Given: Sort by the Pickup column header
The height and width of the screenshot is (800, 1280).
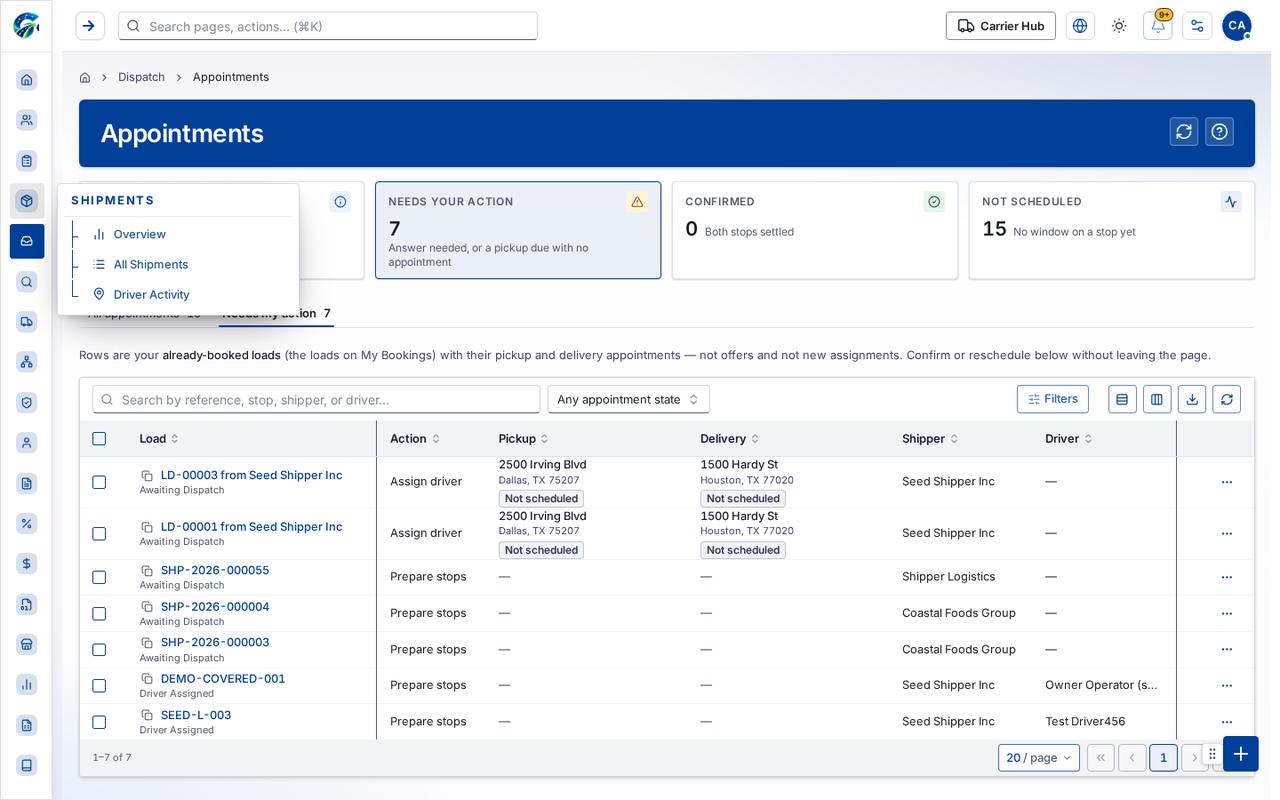Looking at the screenshot, I should tap(523, 439).
